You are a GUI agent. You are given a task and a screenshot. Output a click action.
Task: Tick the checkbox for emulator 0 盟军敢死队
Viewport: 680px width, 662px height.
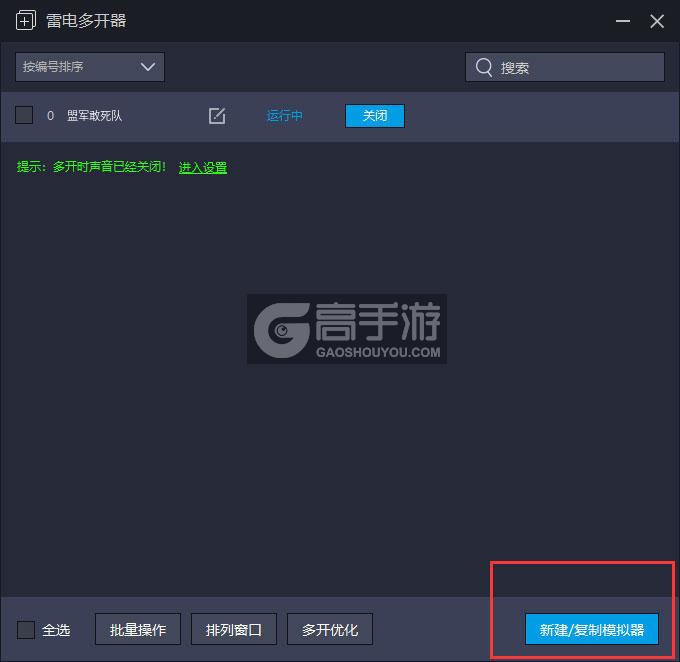point(24,115)
